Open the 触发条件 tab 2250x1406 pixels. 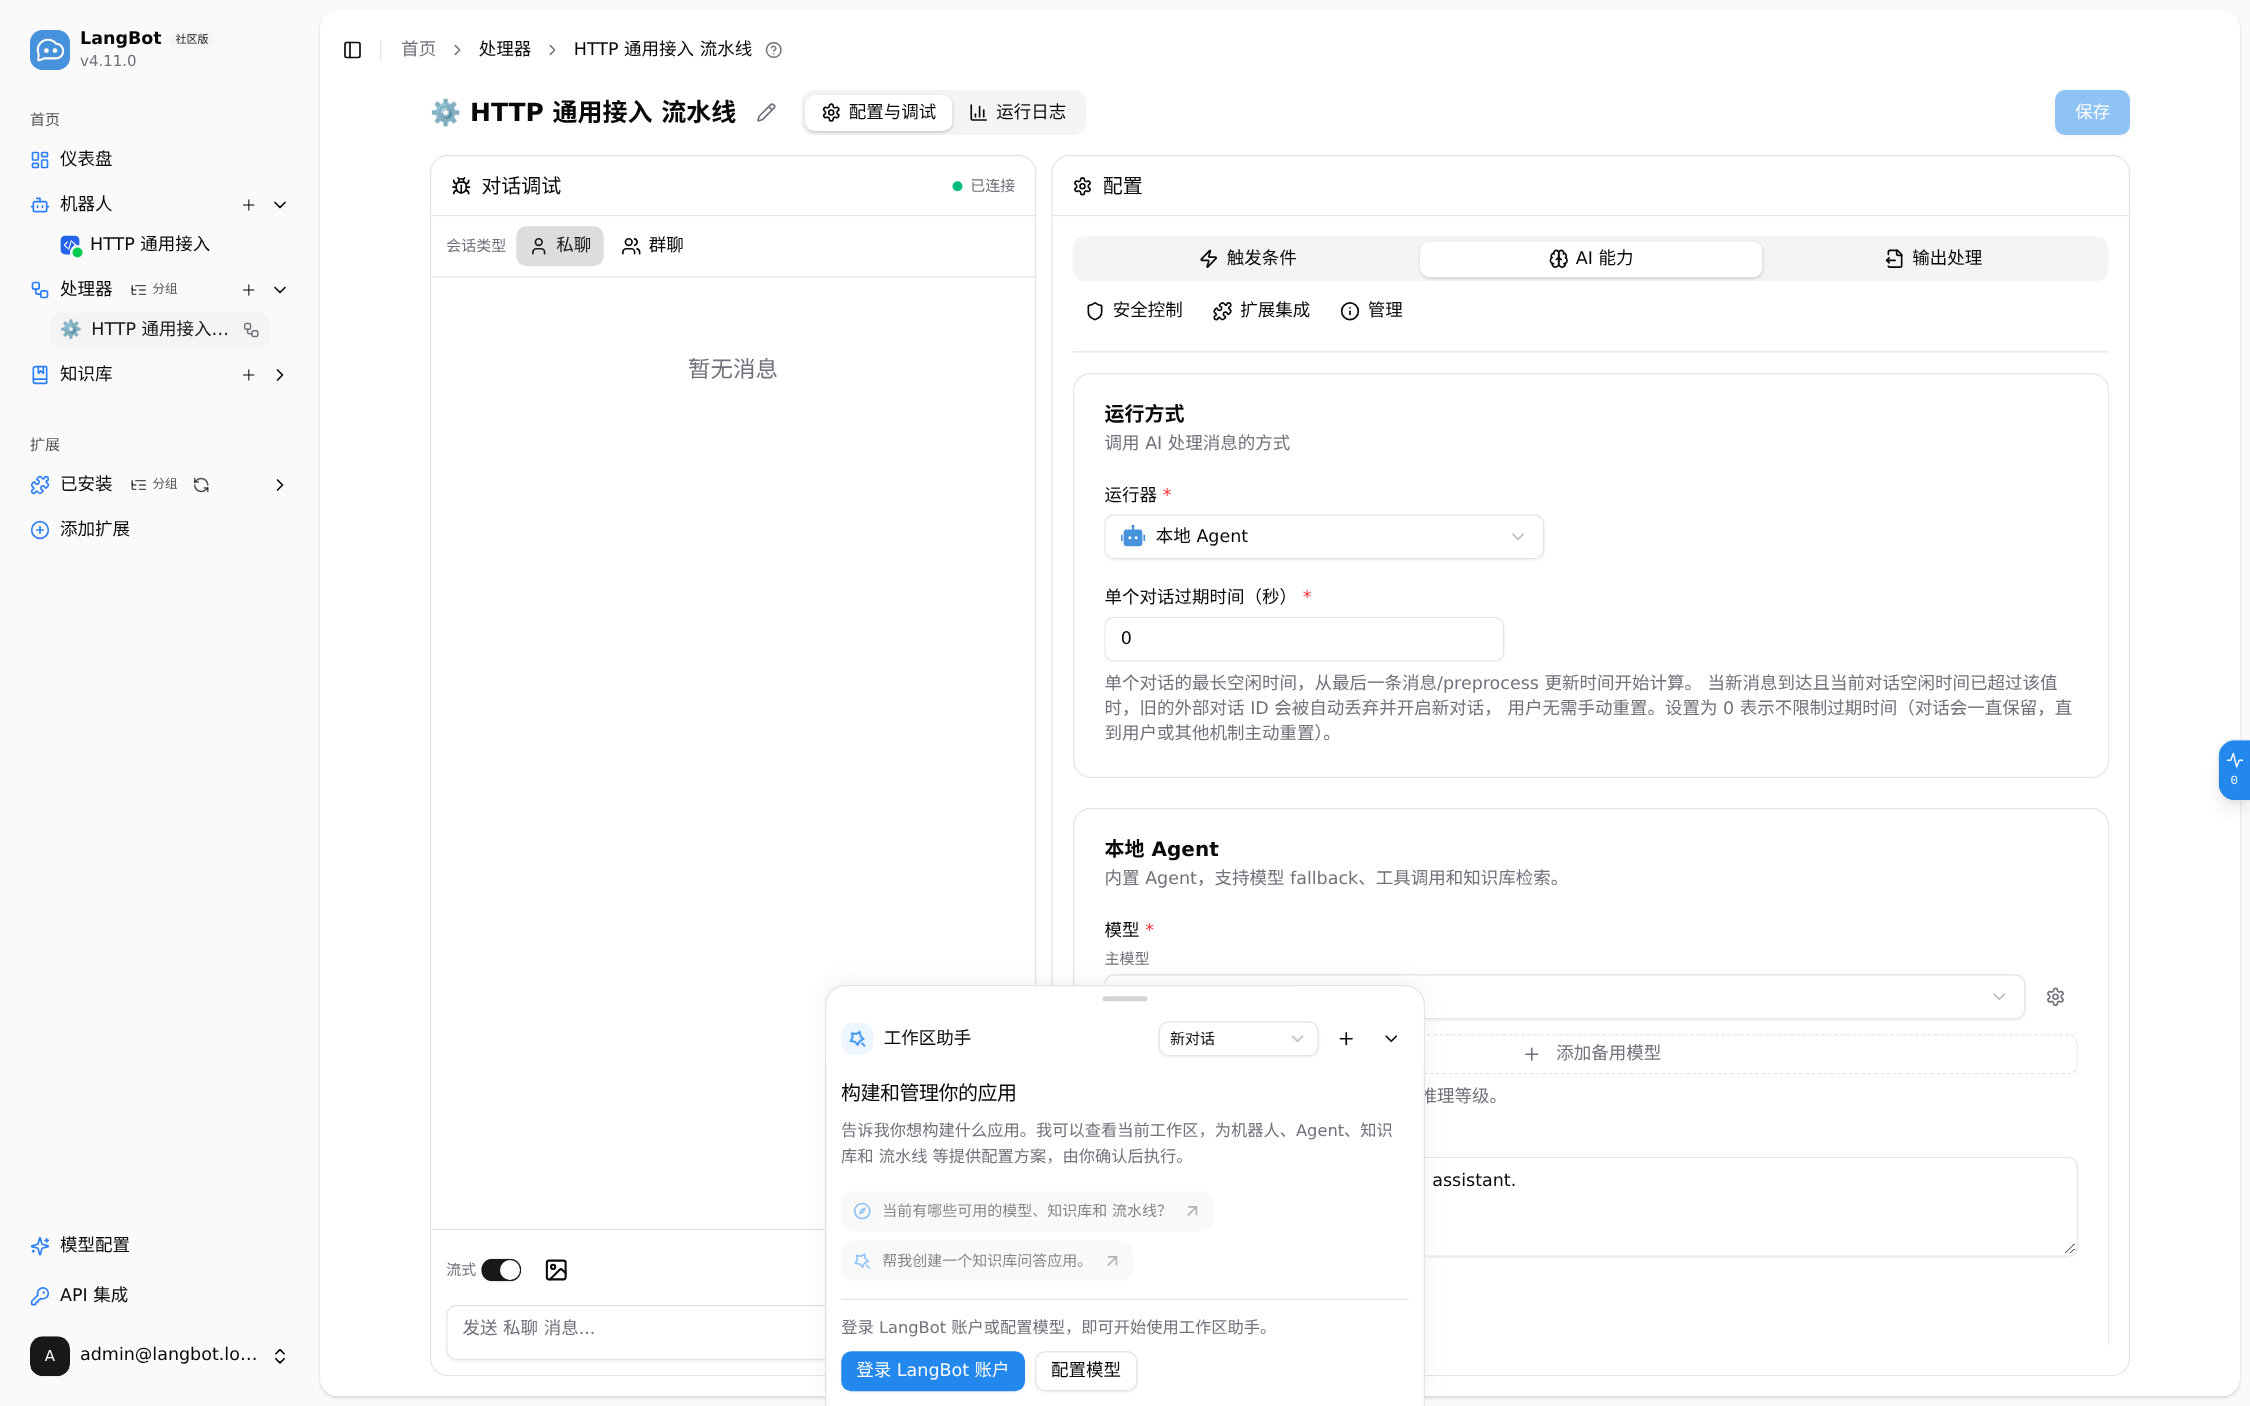click(x=1247, y=259)
